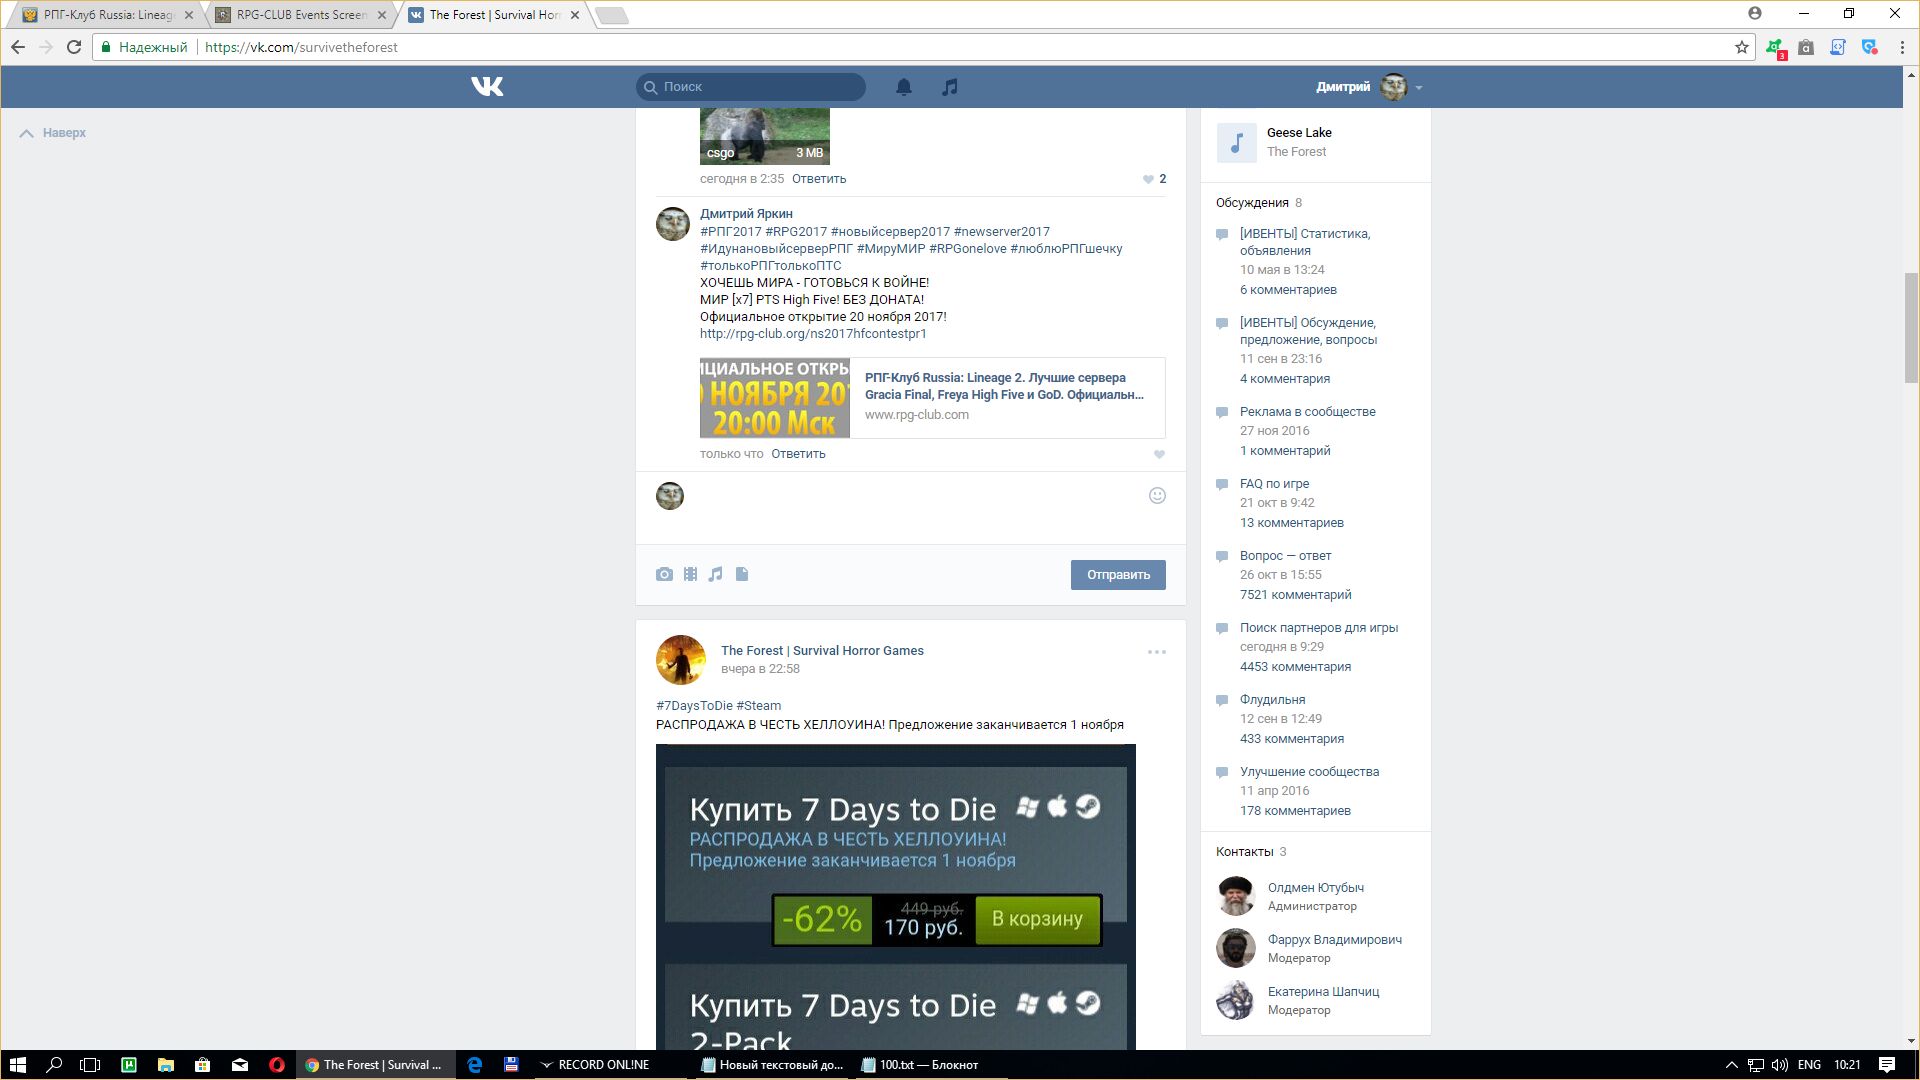Screen dimensions: 1920x1080
Task: Expand the Дмитрий profile dropdown menu
Action: (1418, 88)
